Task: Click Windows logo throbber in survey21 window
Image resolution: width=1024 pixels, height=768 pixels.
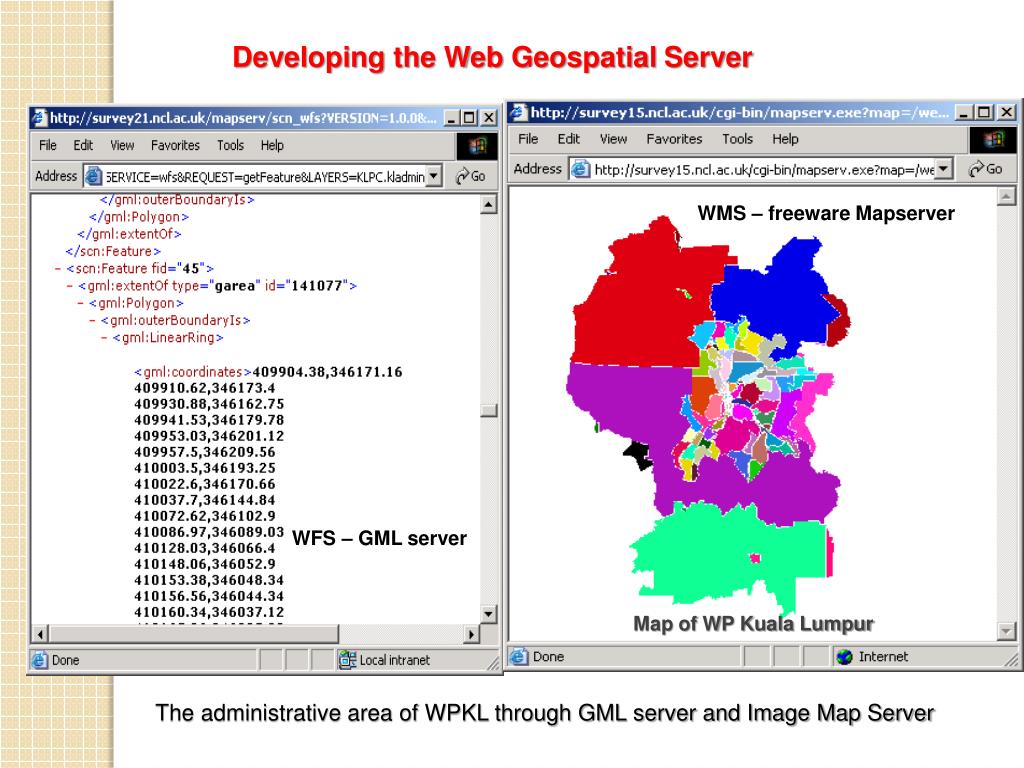Action: coord(477,146)
